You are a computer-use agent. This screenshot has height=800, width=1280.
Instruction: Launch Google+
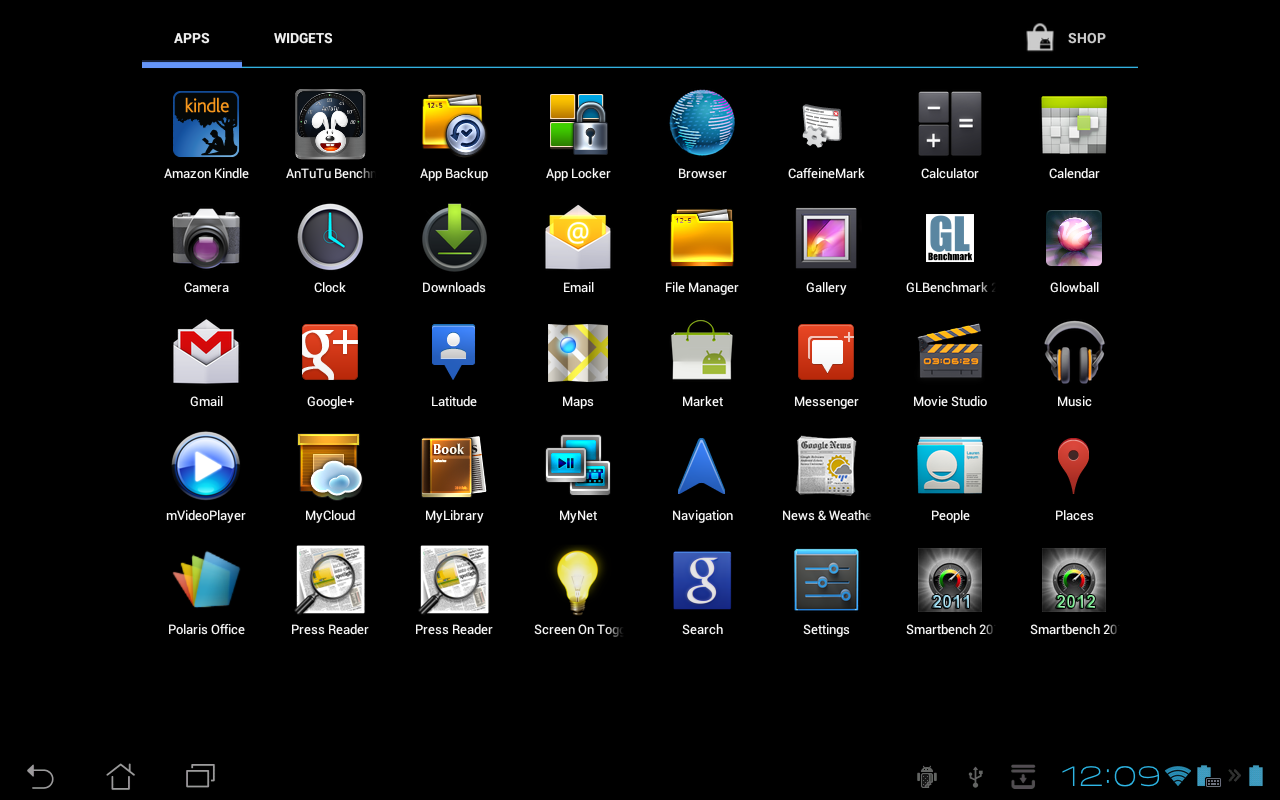330,352
